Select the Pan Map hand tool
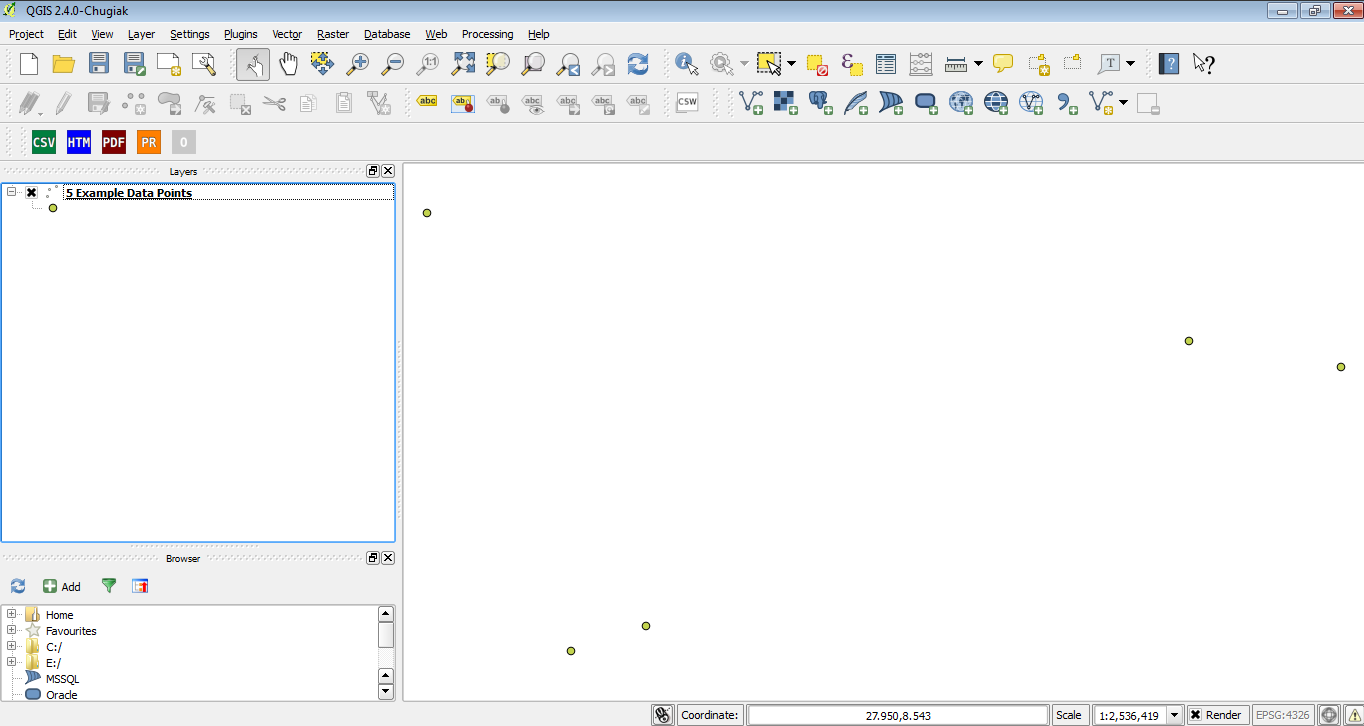This screenshot has height=726, width=1364. (x=288, y=64)
